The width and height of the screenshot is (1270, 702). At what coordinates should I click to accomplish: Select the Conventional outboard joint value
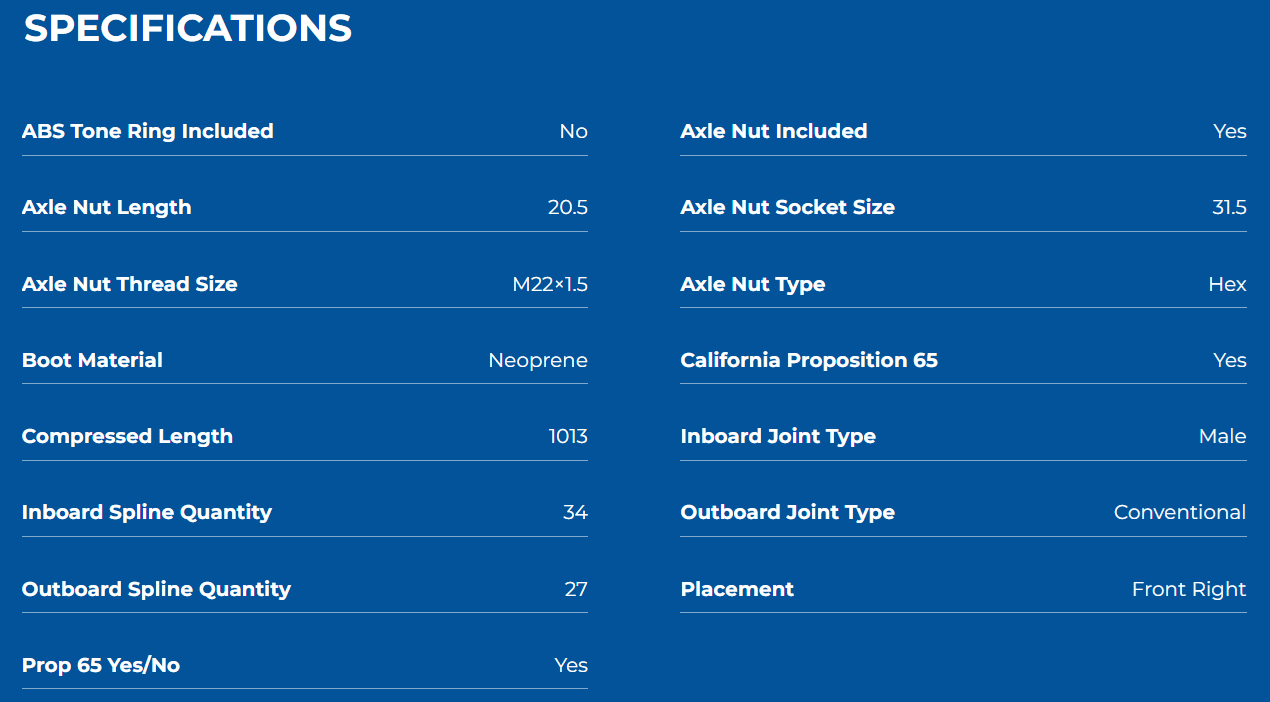pyautogui.click(x=1179, y=513)
